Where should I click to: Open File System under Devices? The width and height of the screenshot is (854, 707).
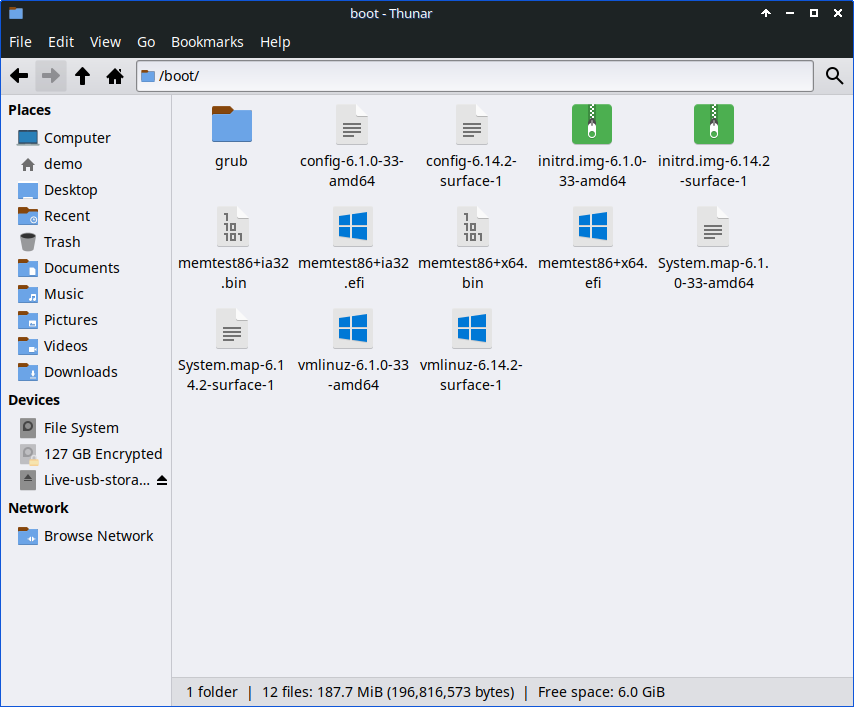pyautogui.click(x=86, y=428)
